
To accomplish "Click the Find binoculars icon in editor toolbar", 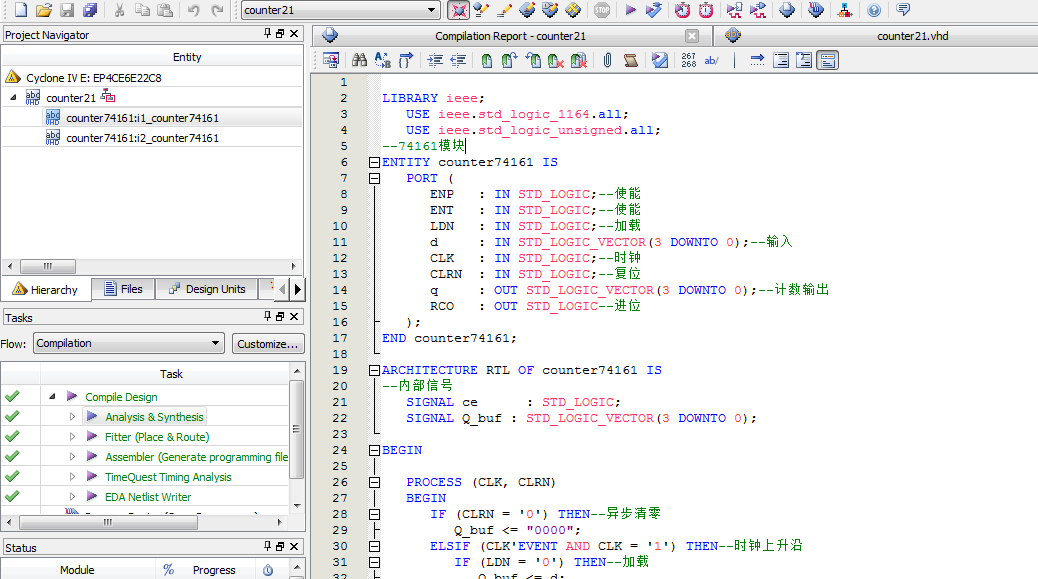I will pos(358,60).
